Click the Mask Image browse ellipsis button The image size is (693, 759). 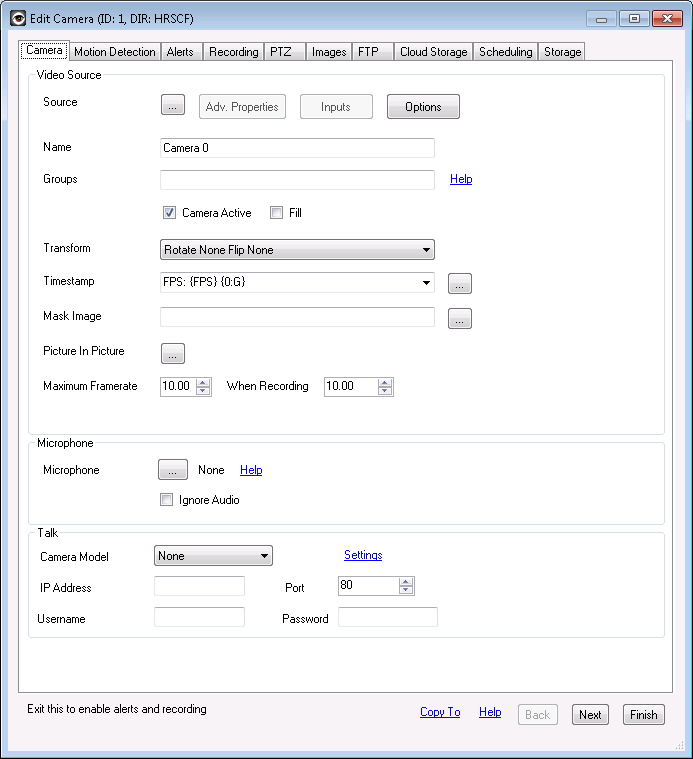(459, 319)
